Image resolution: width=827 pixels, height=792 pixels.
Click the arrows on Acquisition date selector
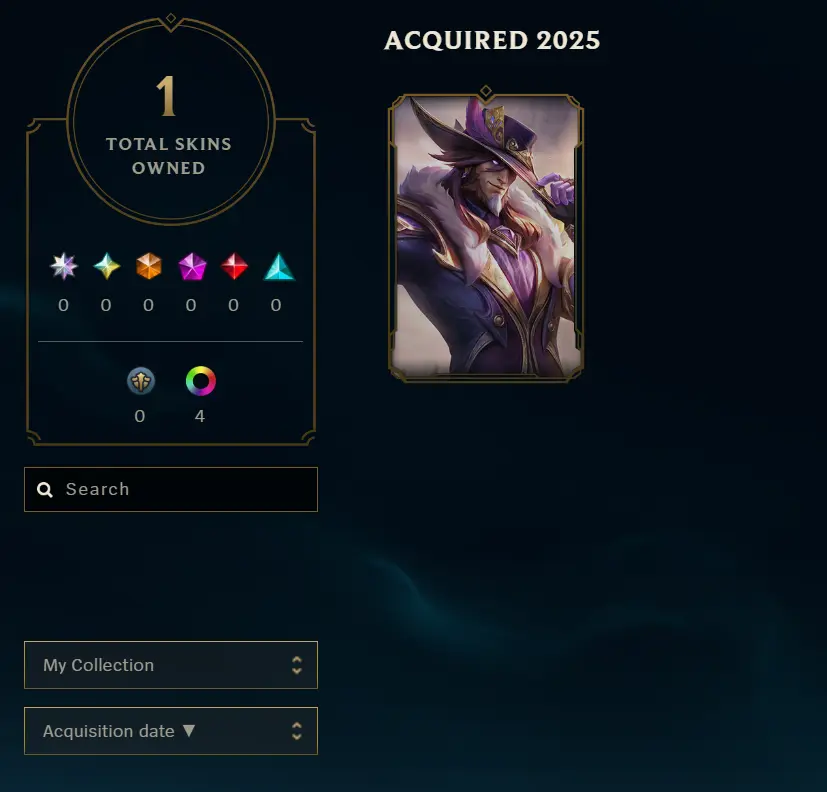coord(297,731)
